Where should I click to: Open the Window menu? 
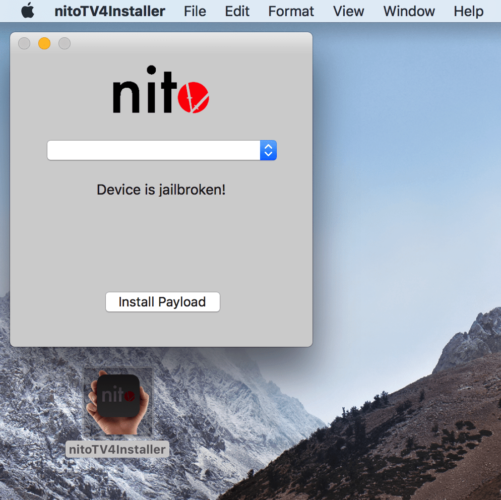pyautogui.click(x=409, y=11)
